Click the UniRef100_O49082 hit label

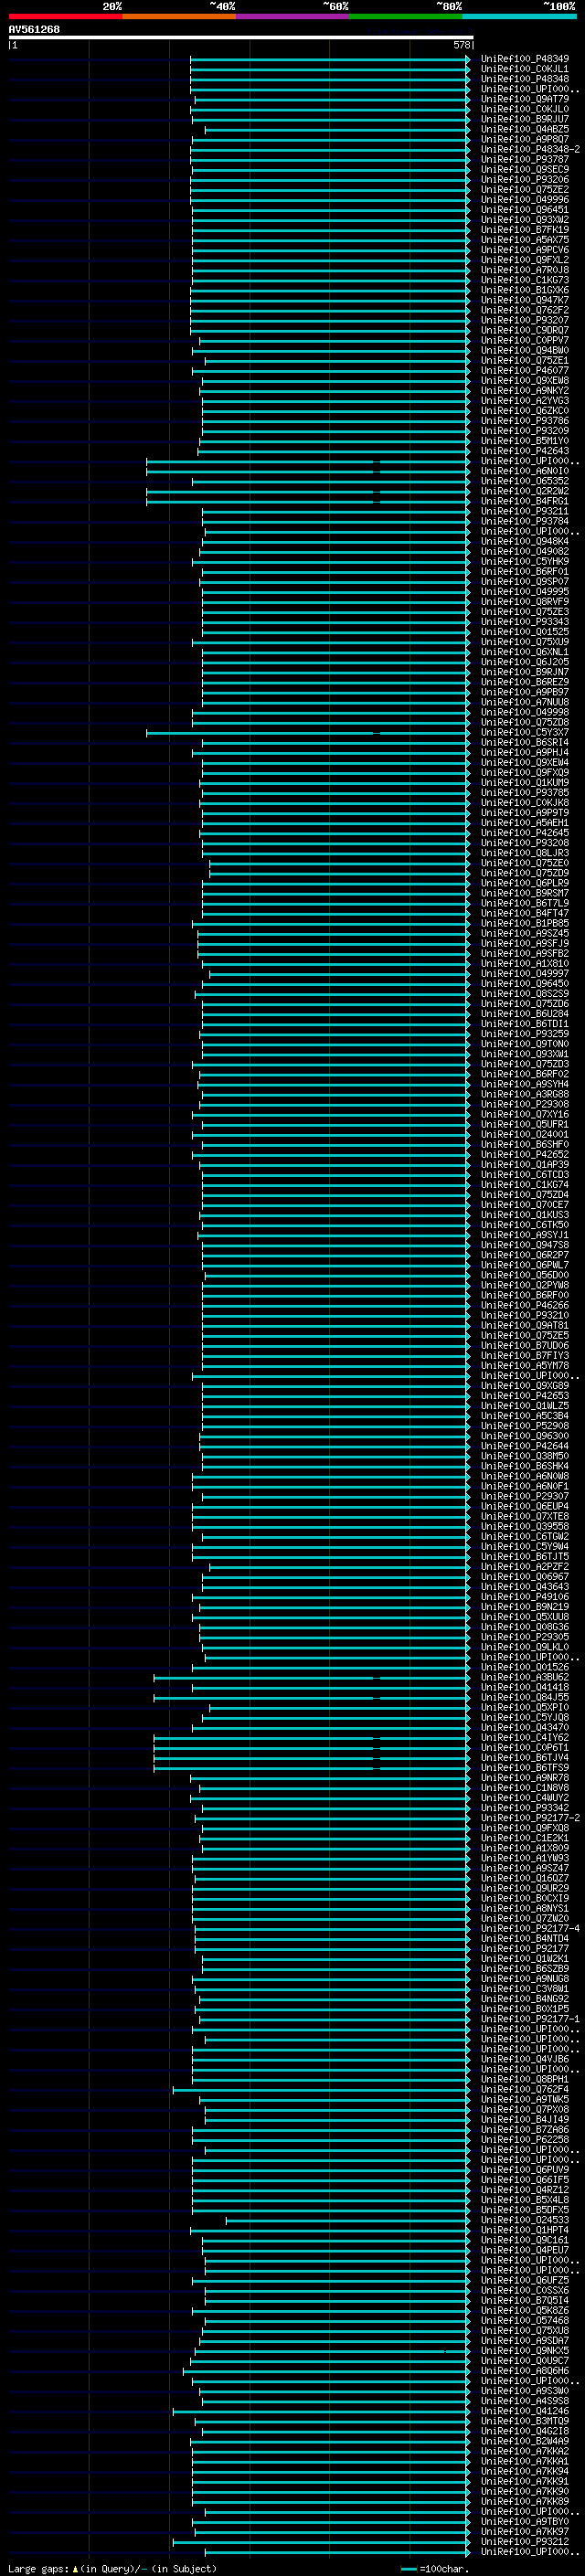pos(525,551)
